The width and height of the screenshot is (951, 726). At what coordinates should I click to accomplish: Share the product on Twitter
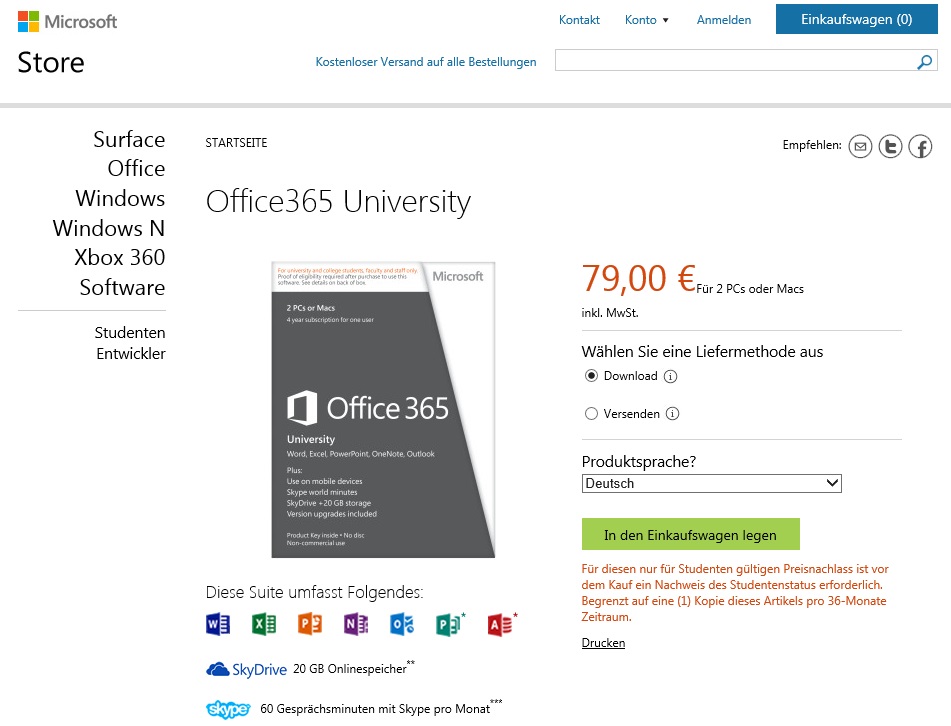(890, 147)
